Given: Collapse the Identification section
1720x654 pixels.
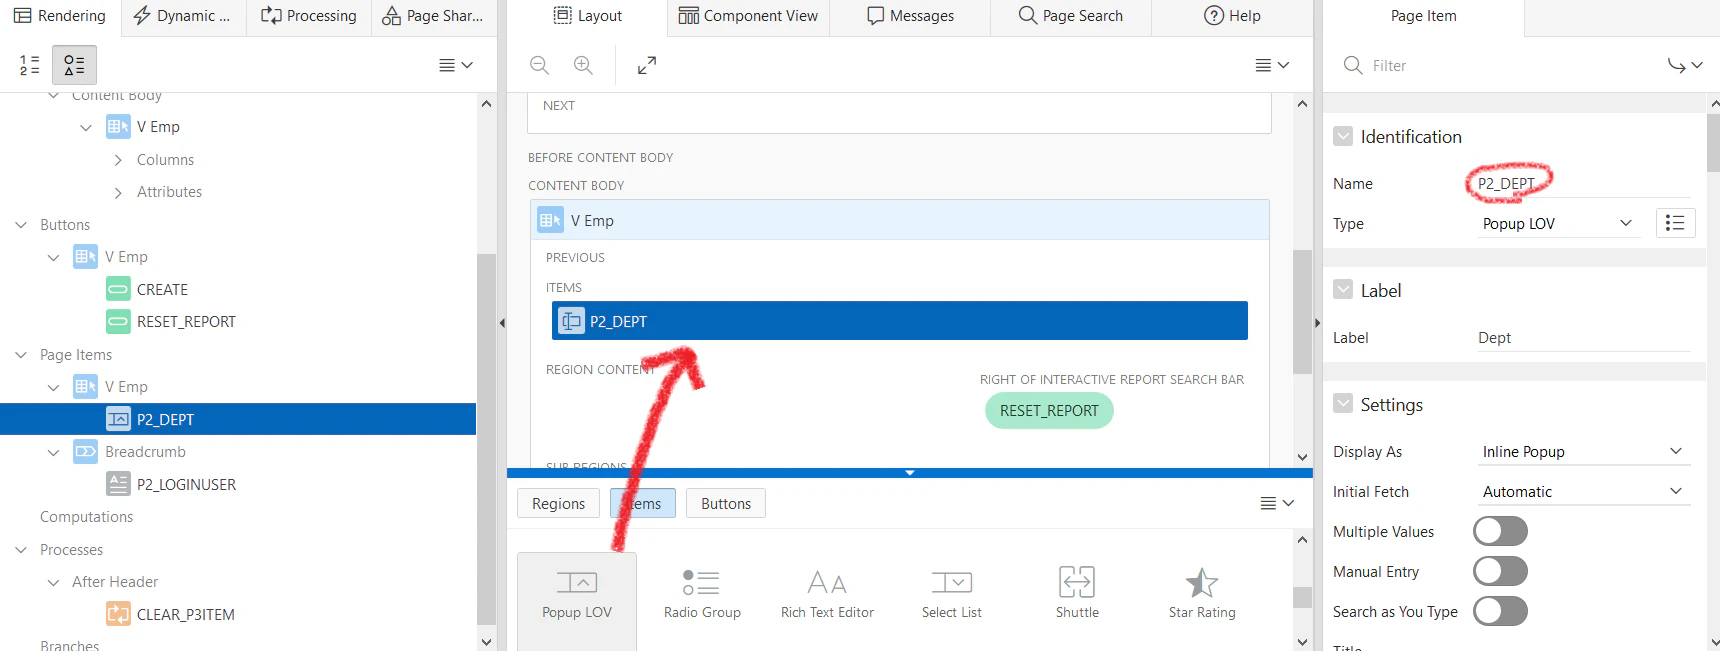Looking at the screenshot, I should [1343, 136].
